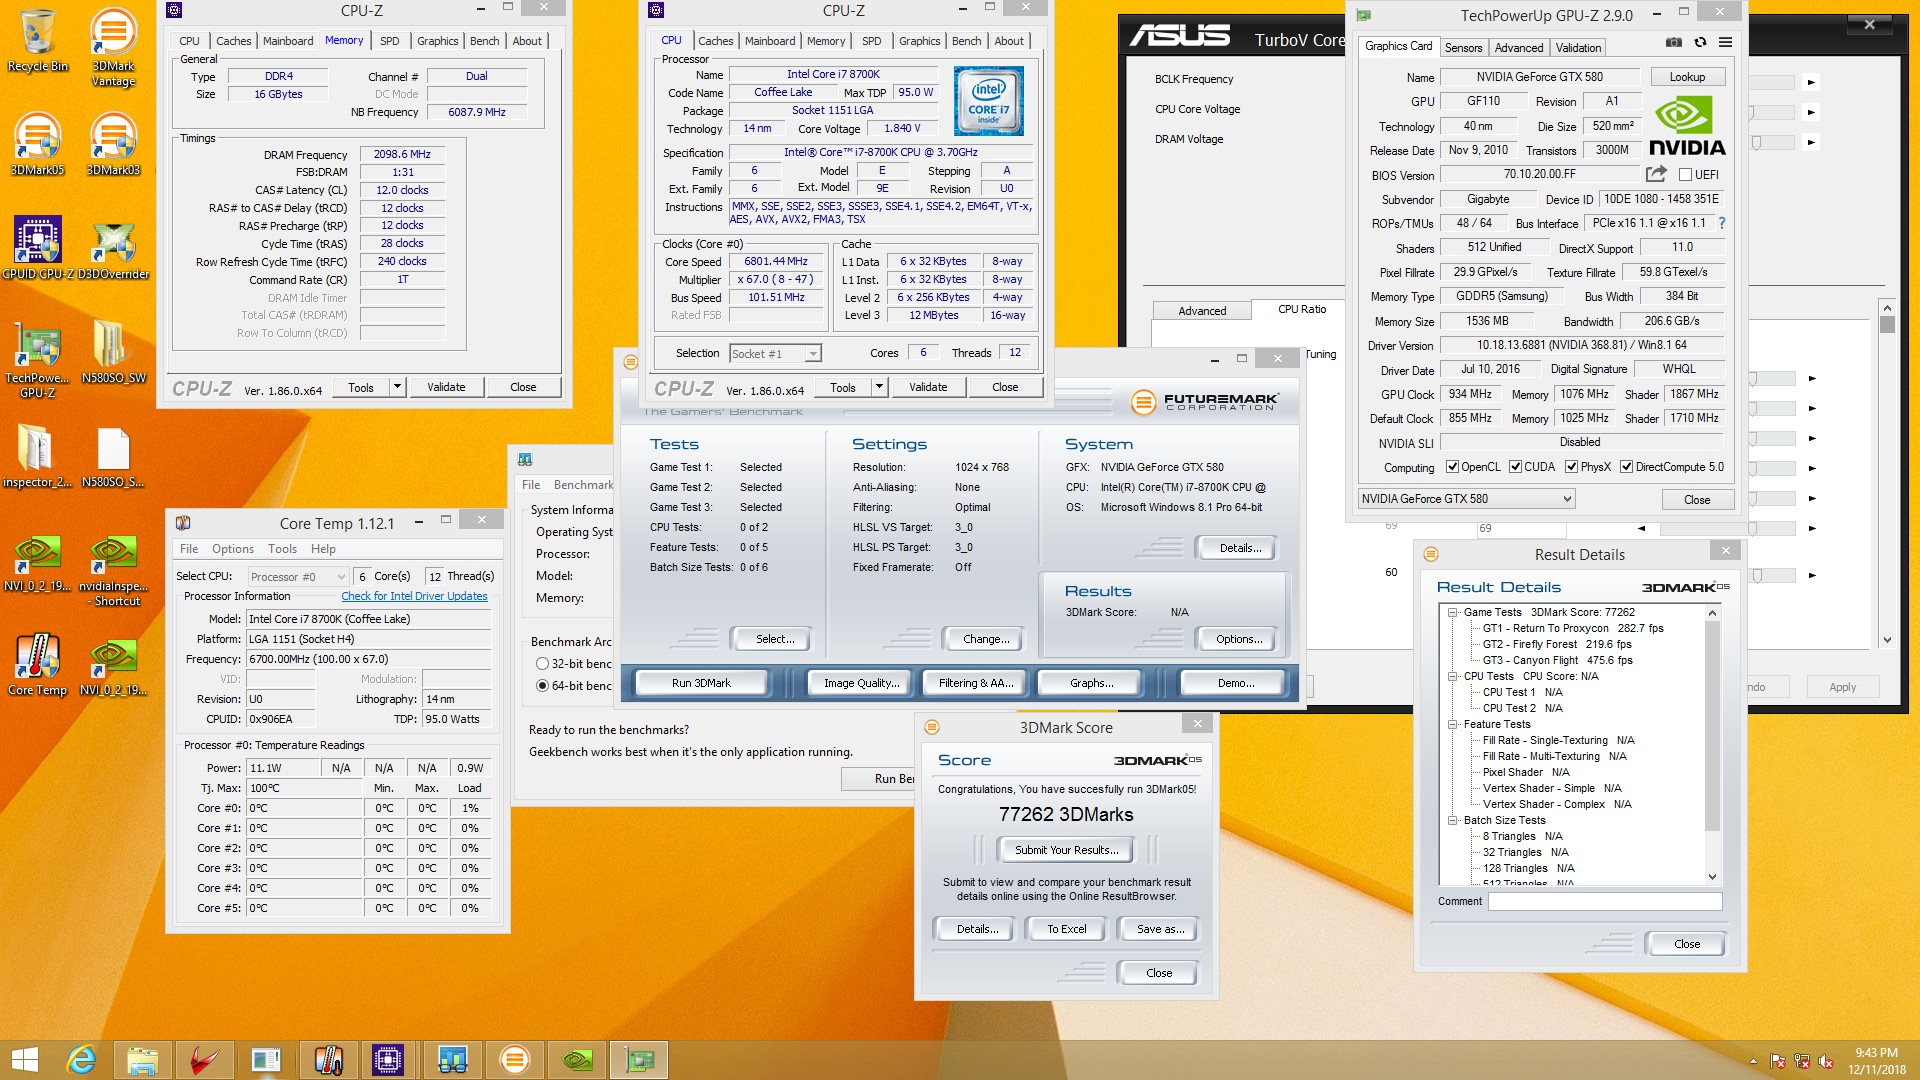
Task: Click the Result Details tree scrollbar down arrow
Action: pyautogui.click(x=1712, y=877)
